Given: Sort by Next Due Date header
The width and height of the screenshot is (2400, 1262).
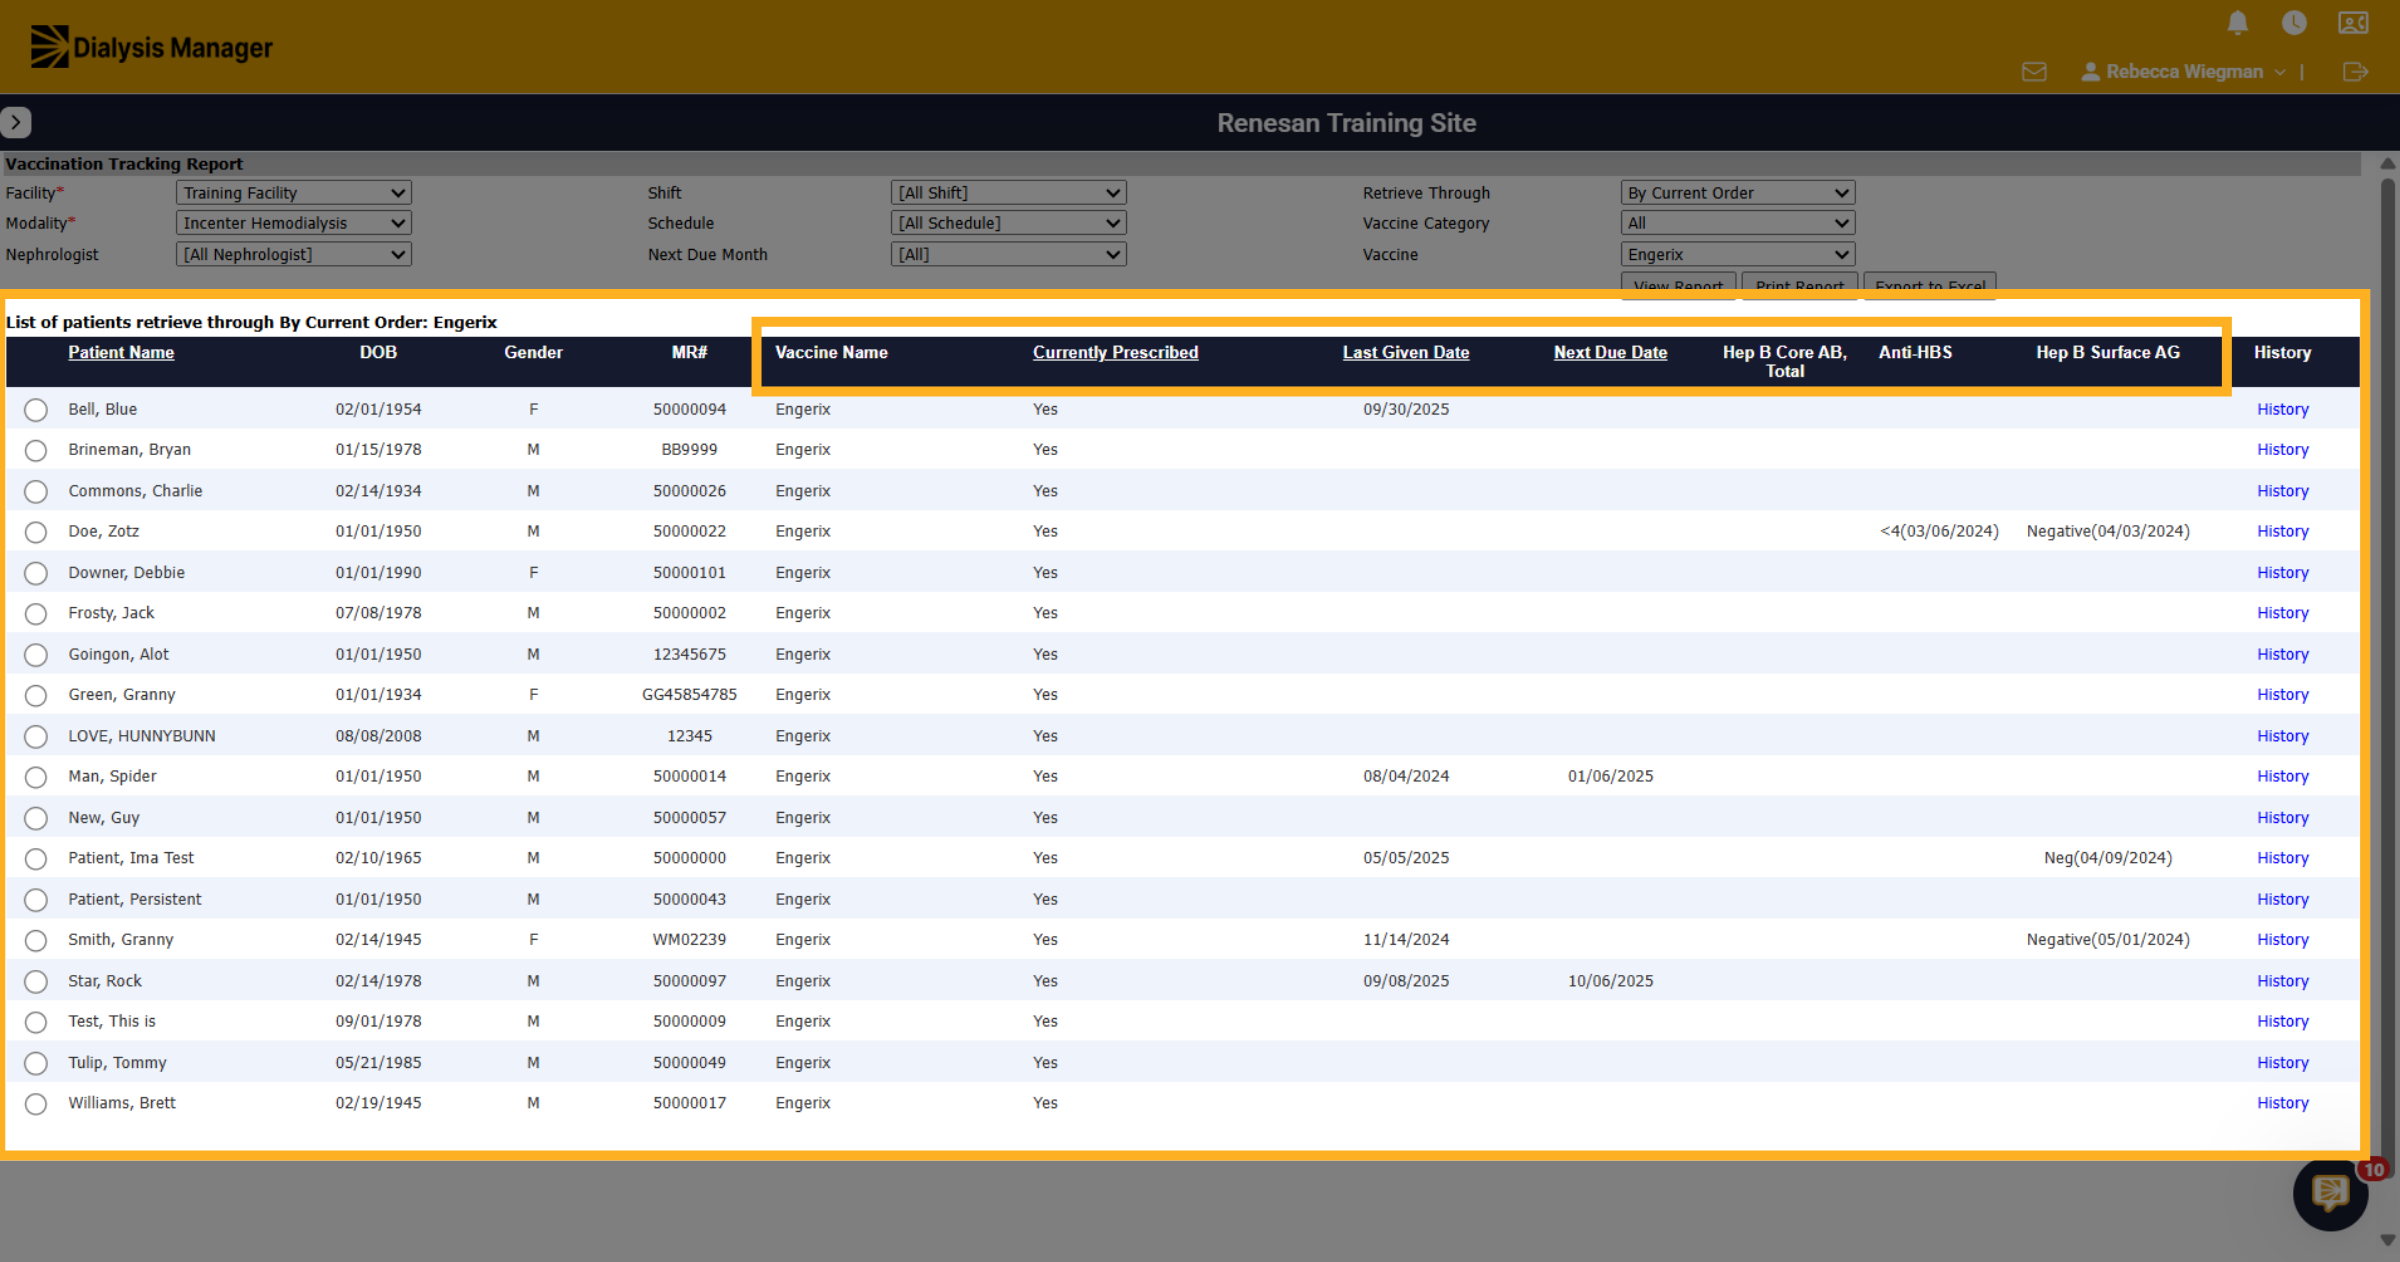Looking at the screenshot, I should coord(1610,352).
